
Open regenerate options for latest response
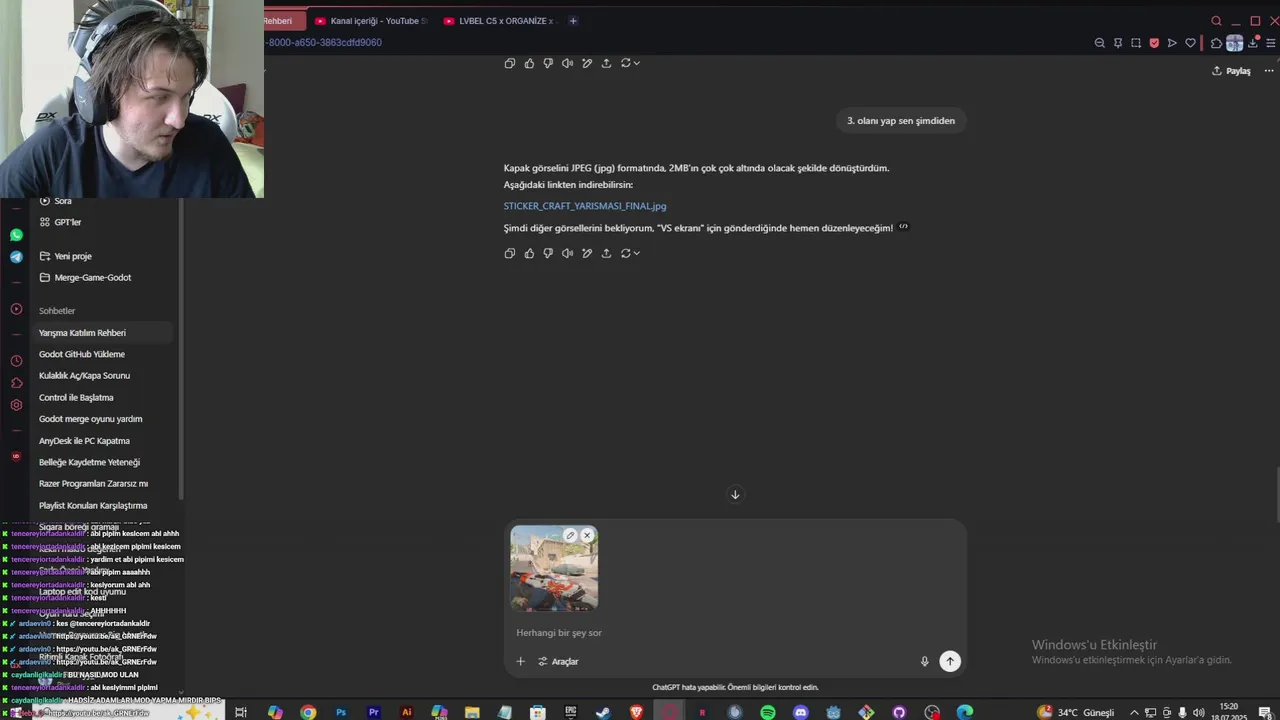pyautogui.click(x=630, y=253)
